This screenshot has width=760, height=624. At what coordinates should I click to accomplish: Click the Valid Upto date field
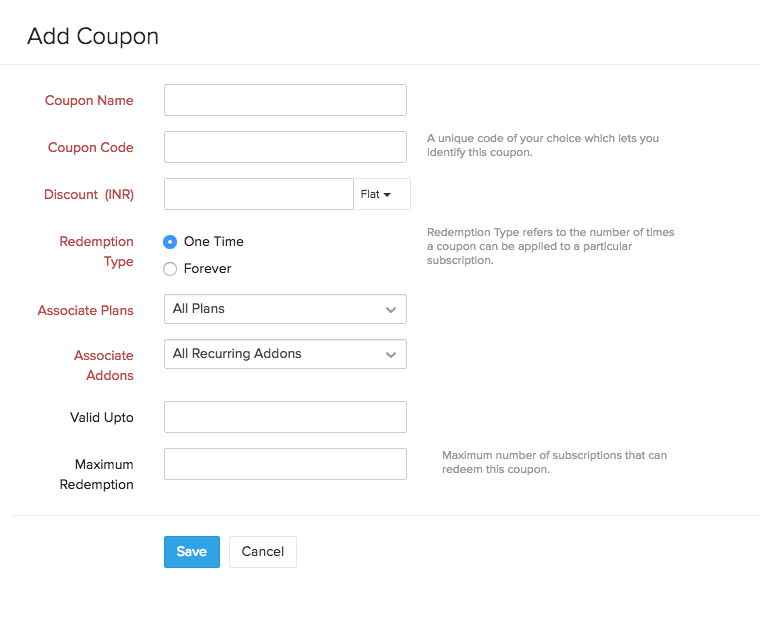(285, 417)
